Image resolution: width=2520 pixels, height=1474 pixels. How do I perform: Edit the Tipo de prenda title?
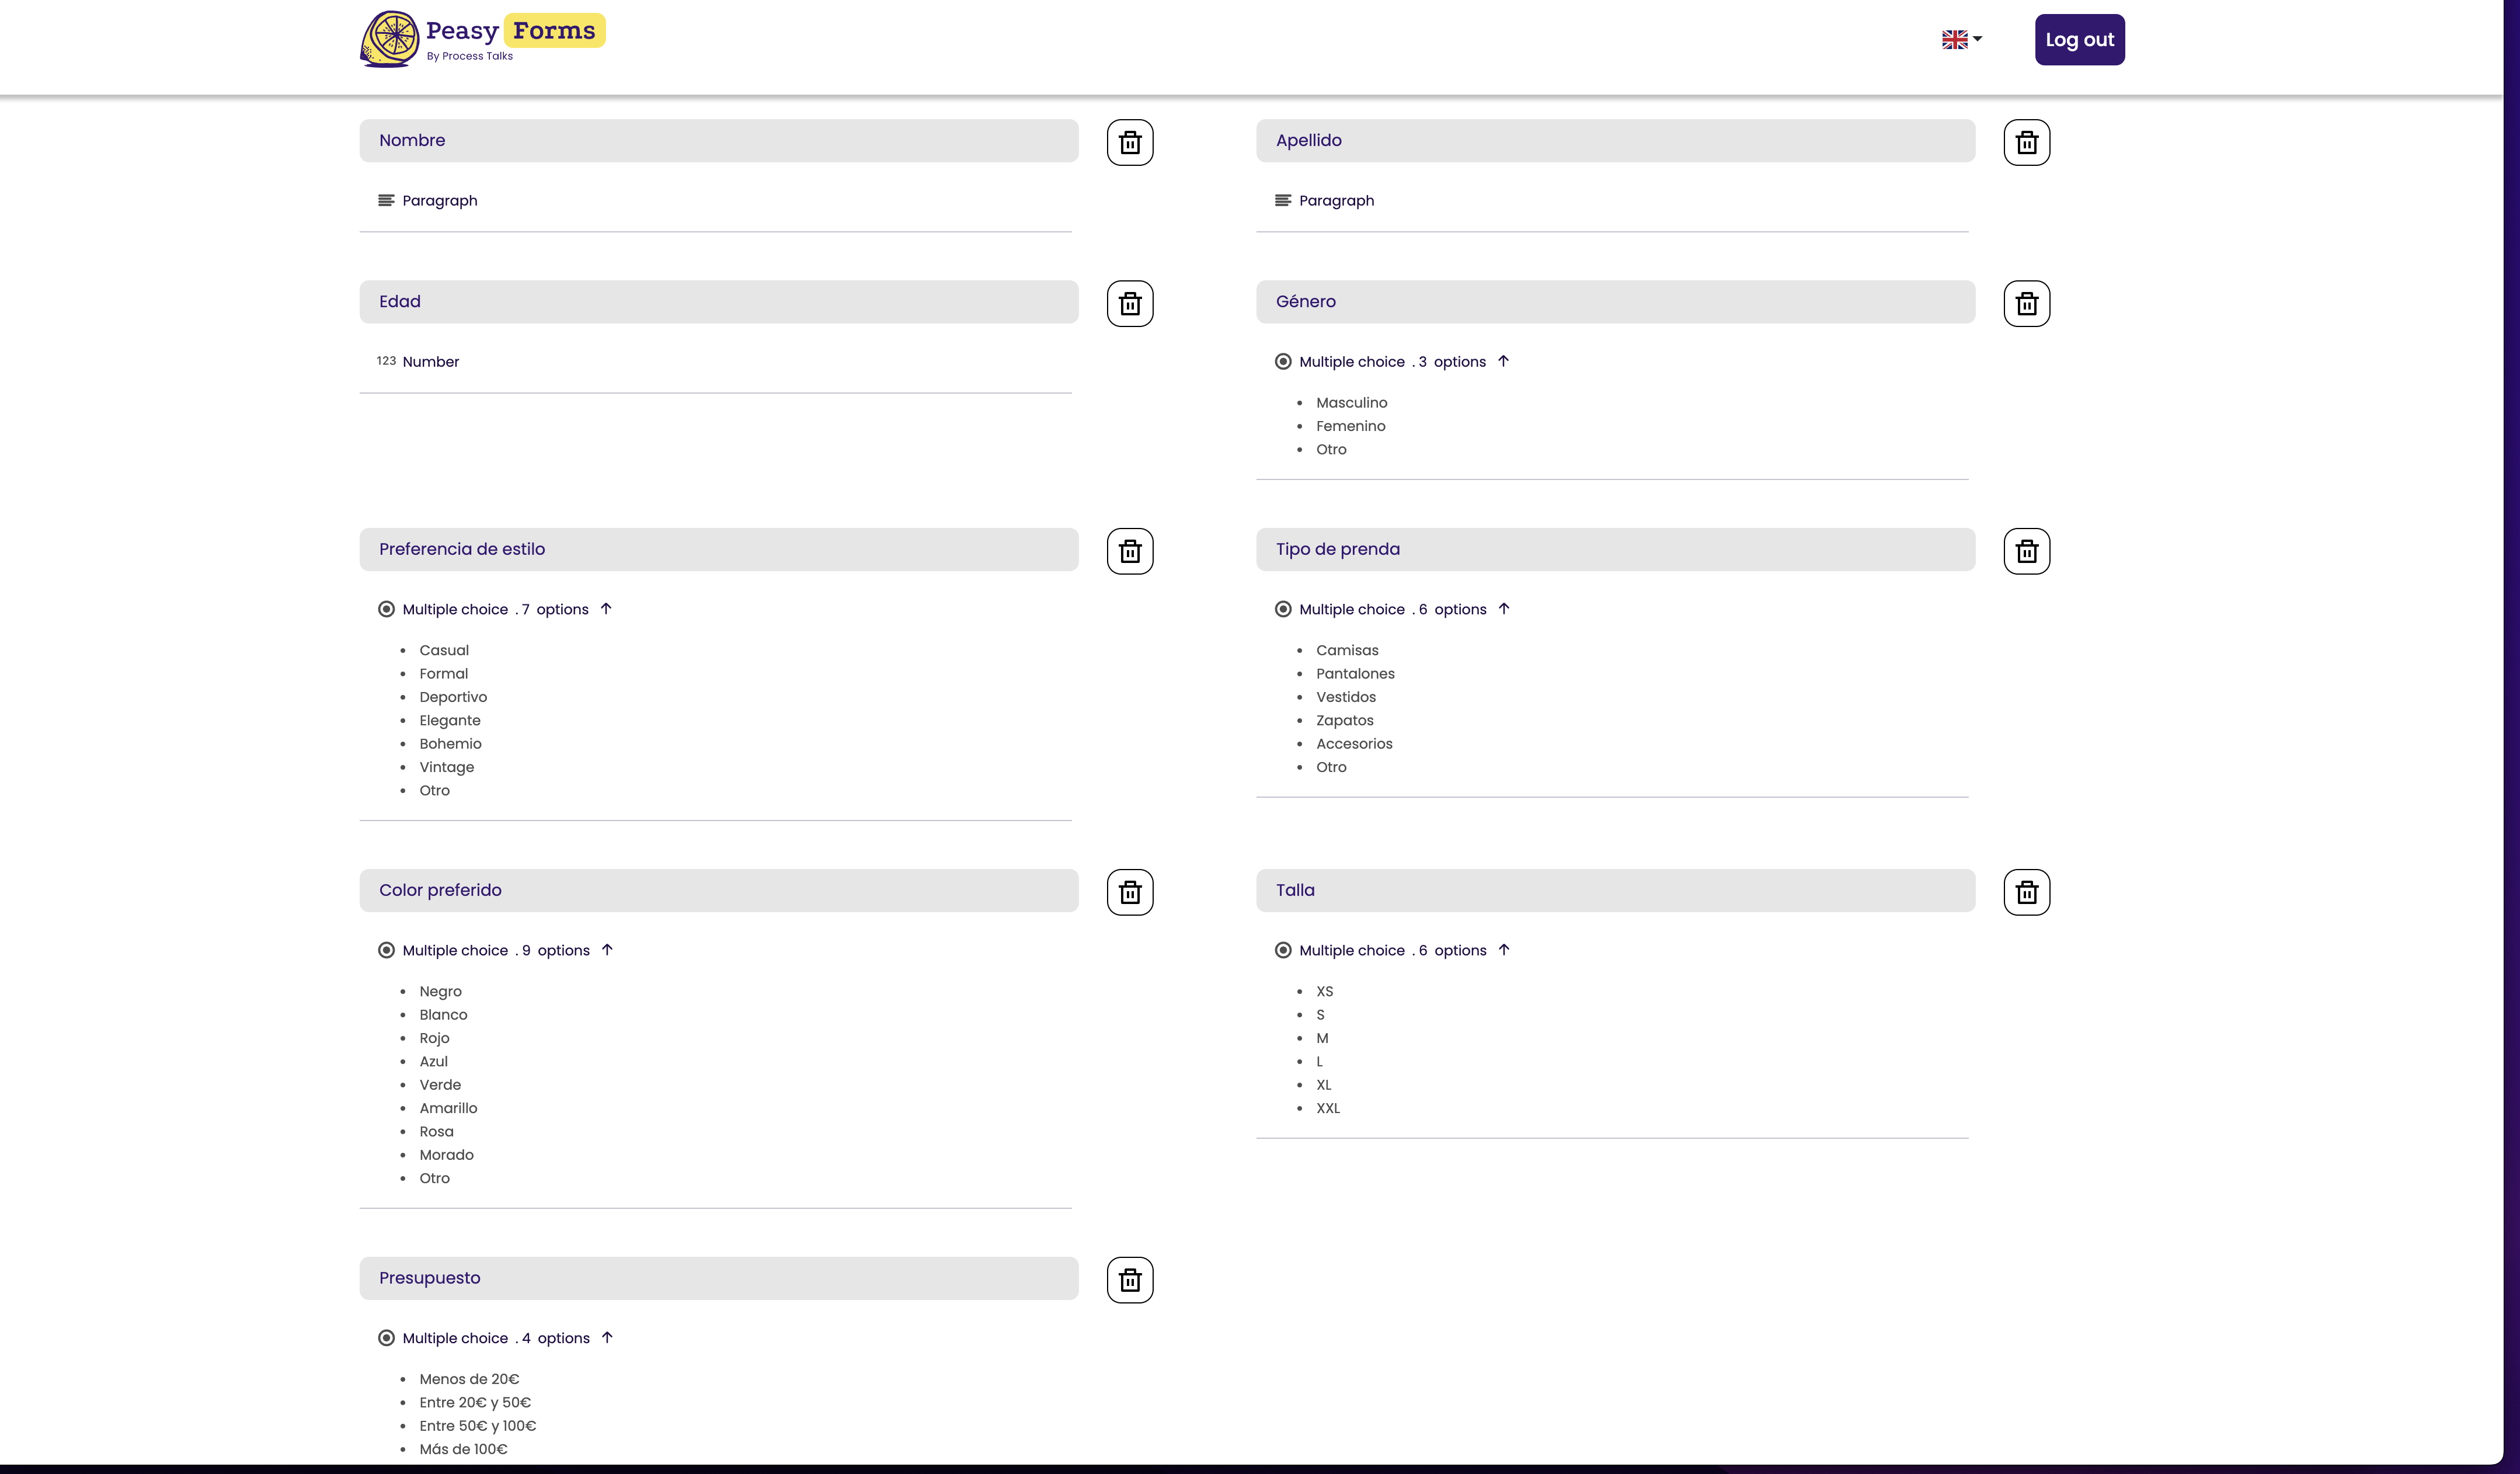pos(1616,550)
